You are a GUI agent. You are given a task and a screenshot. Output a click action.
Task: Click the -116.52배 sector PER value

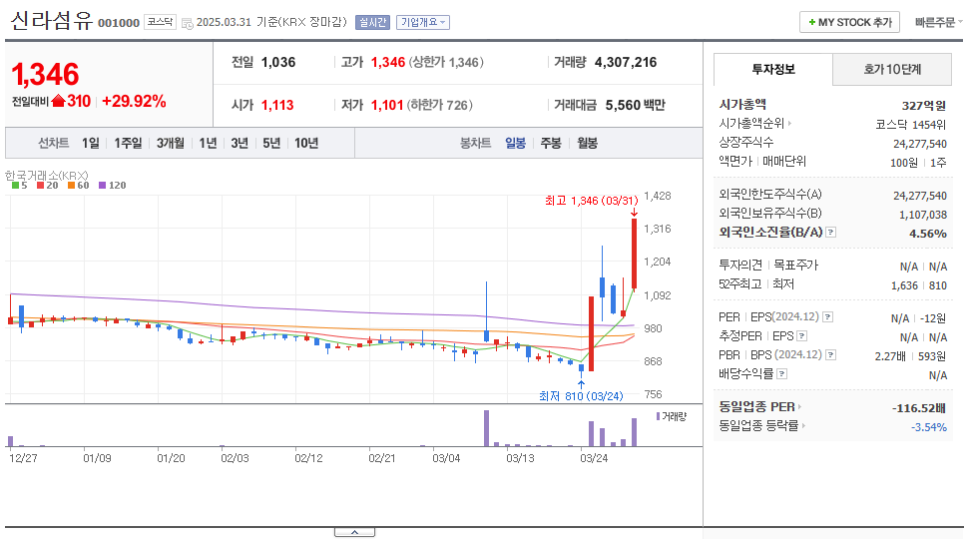[x=919, y=408]
